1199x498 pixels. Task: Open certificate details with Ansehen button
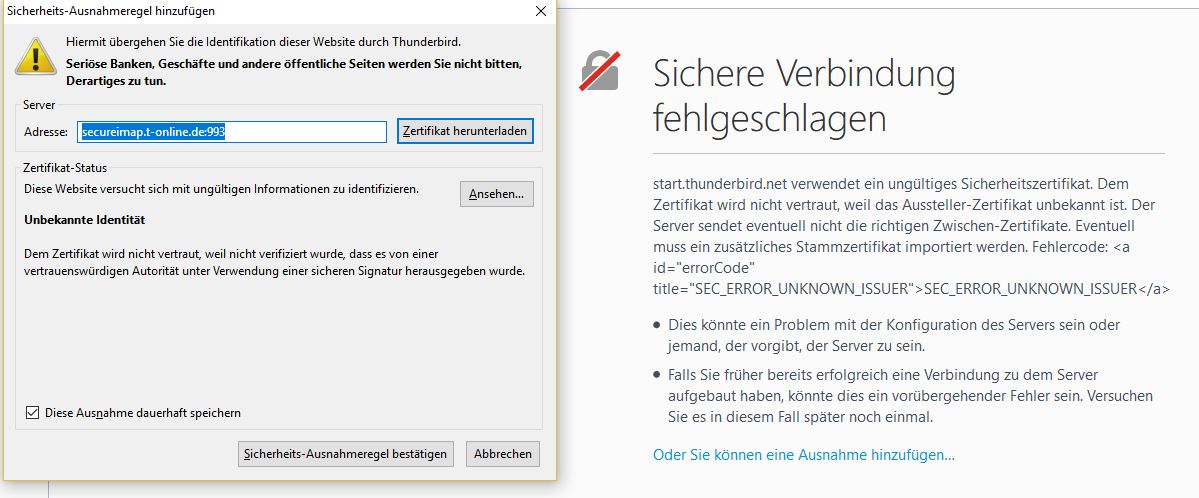tap(496, 194)
